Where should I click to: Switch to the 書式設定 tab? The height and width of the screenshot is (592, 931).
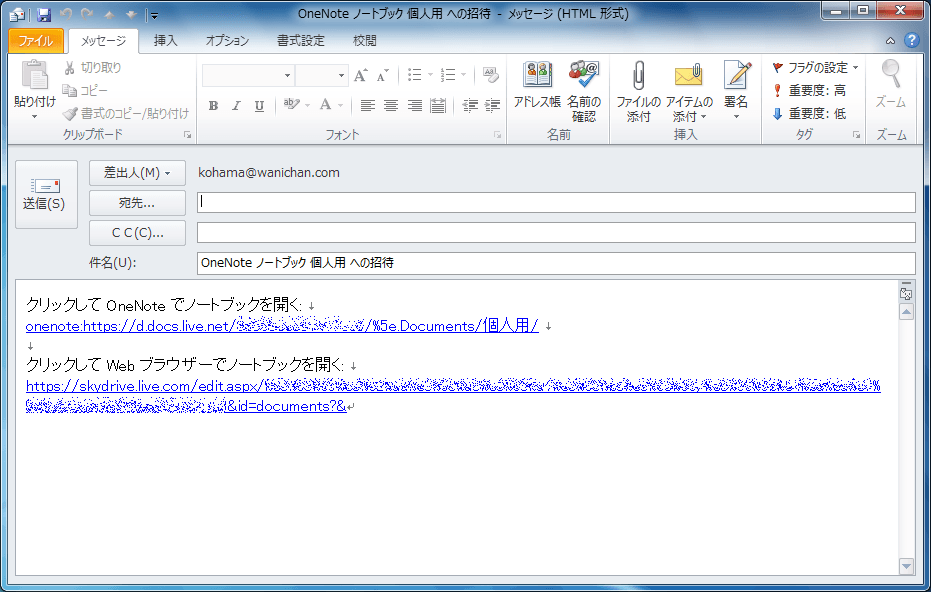[x=301, y=40]
